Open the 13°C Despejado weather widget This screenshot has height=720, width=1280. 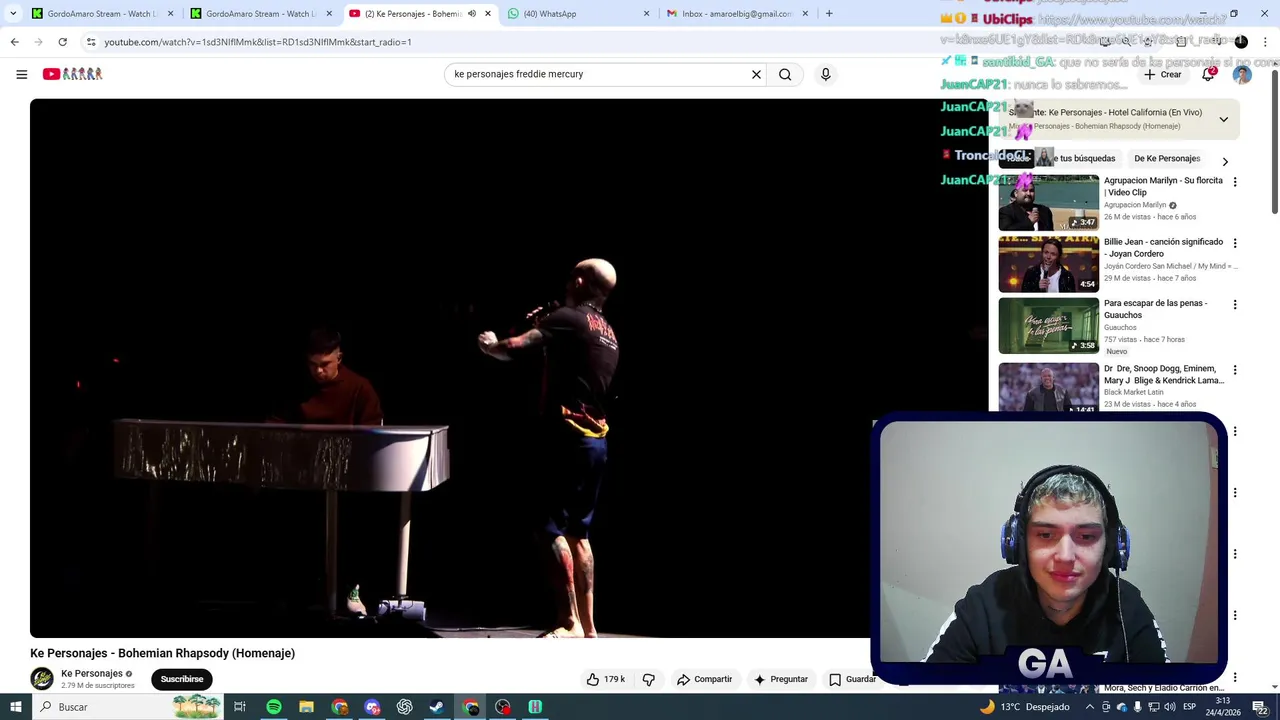point(1025,707)
